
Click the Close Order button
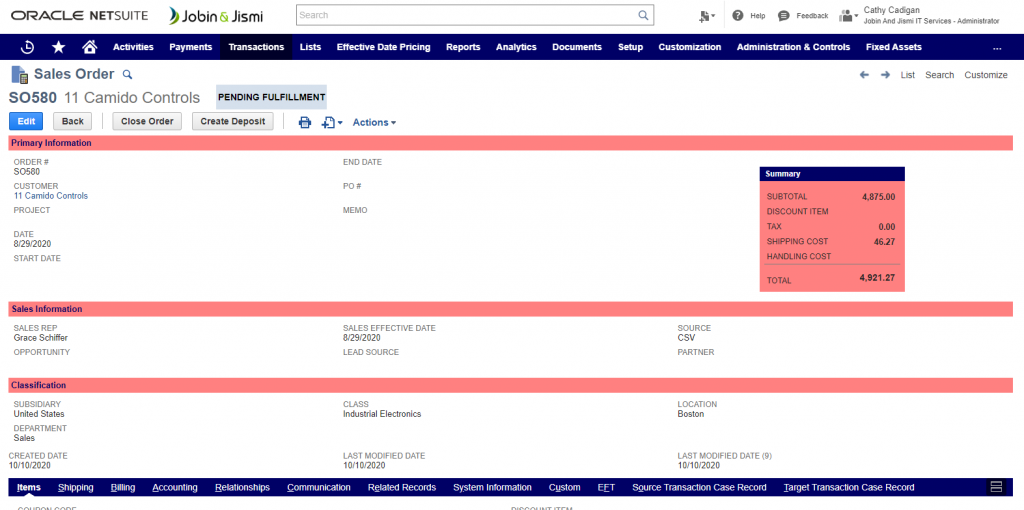[x=147, y=121]
